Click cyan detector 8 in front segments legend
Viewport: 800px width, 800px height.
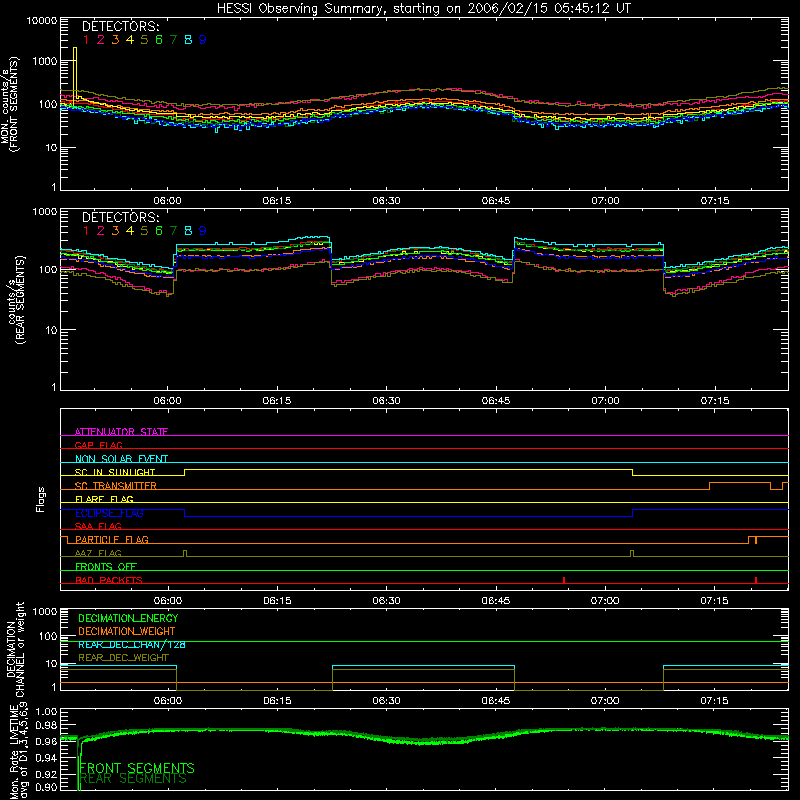[x=188, y=39]
